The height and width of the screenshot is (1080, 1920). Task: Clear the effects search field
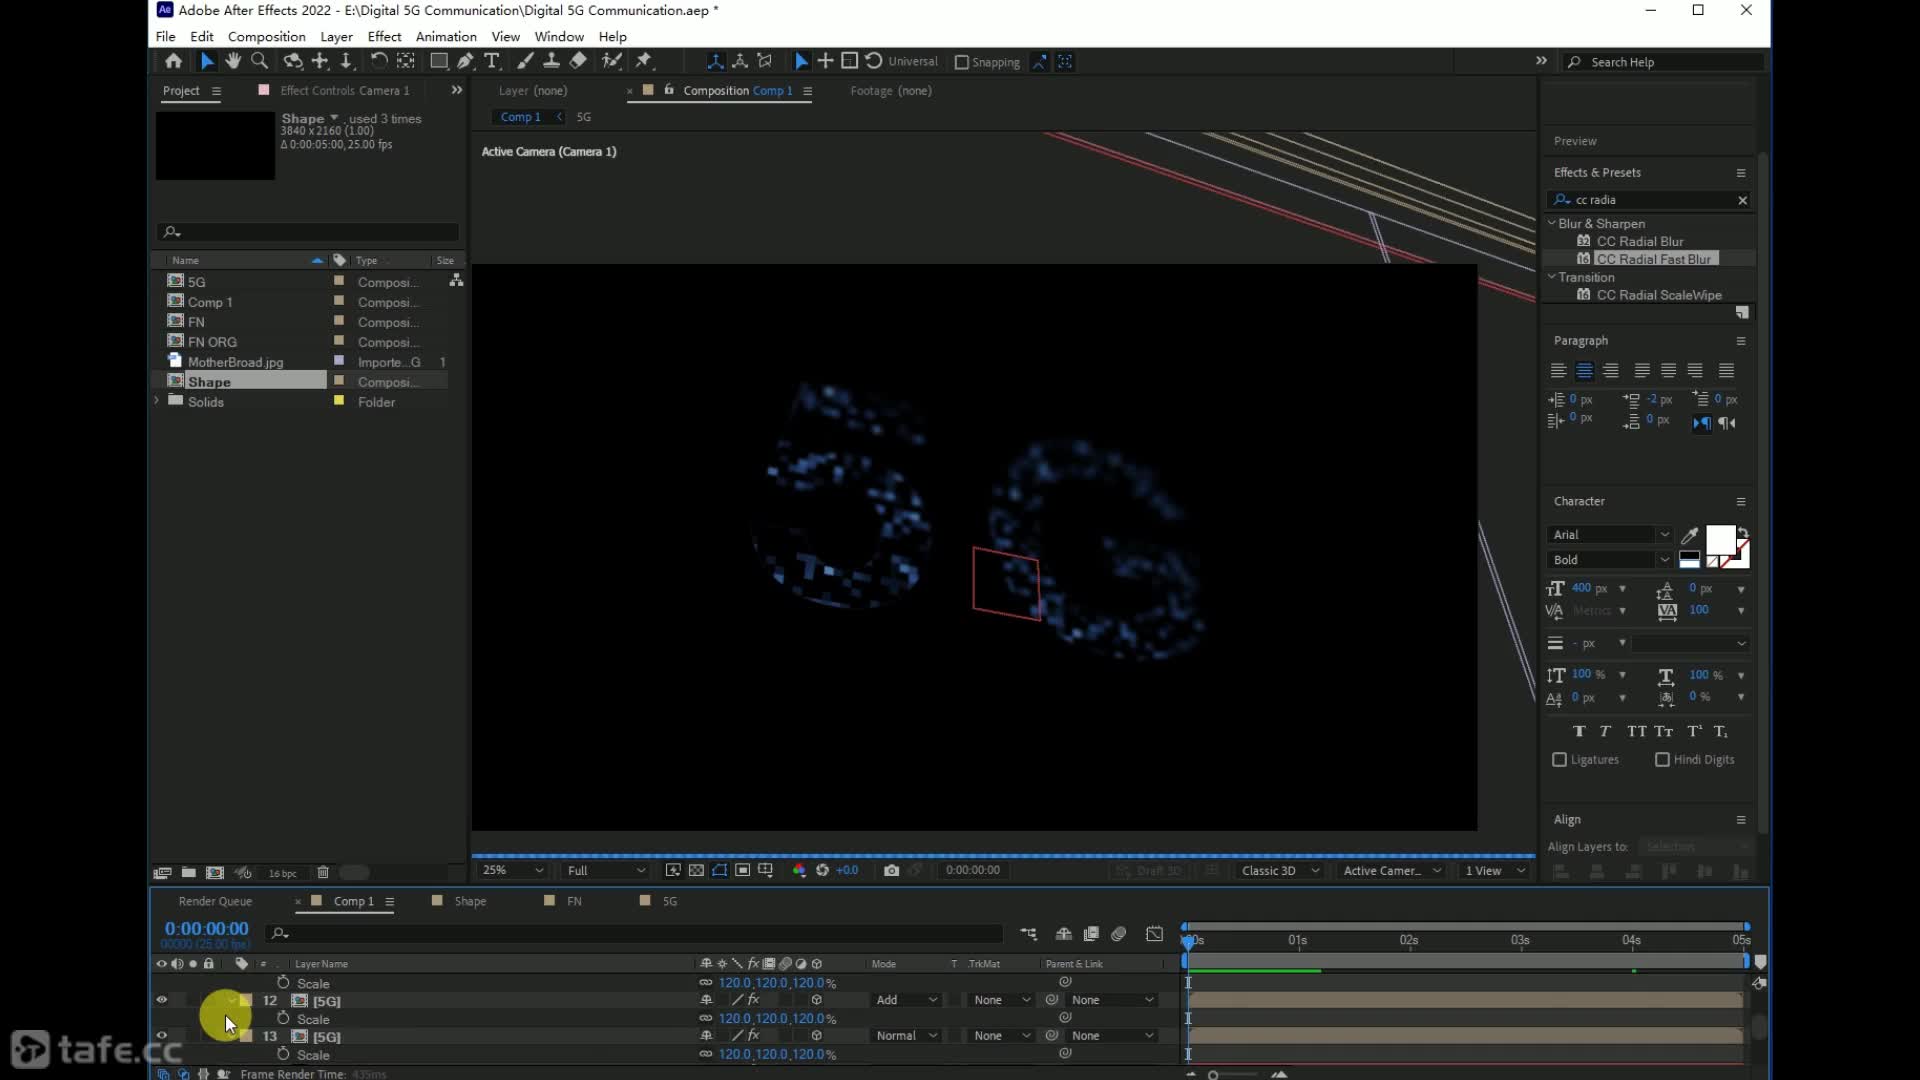pos(1742,200)
